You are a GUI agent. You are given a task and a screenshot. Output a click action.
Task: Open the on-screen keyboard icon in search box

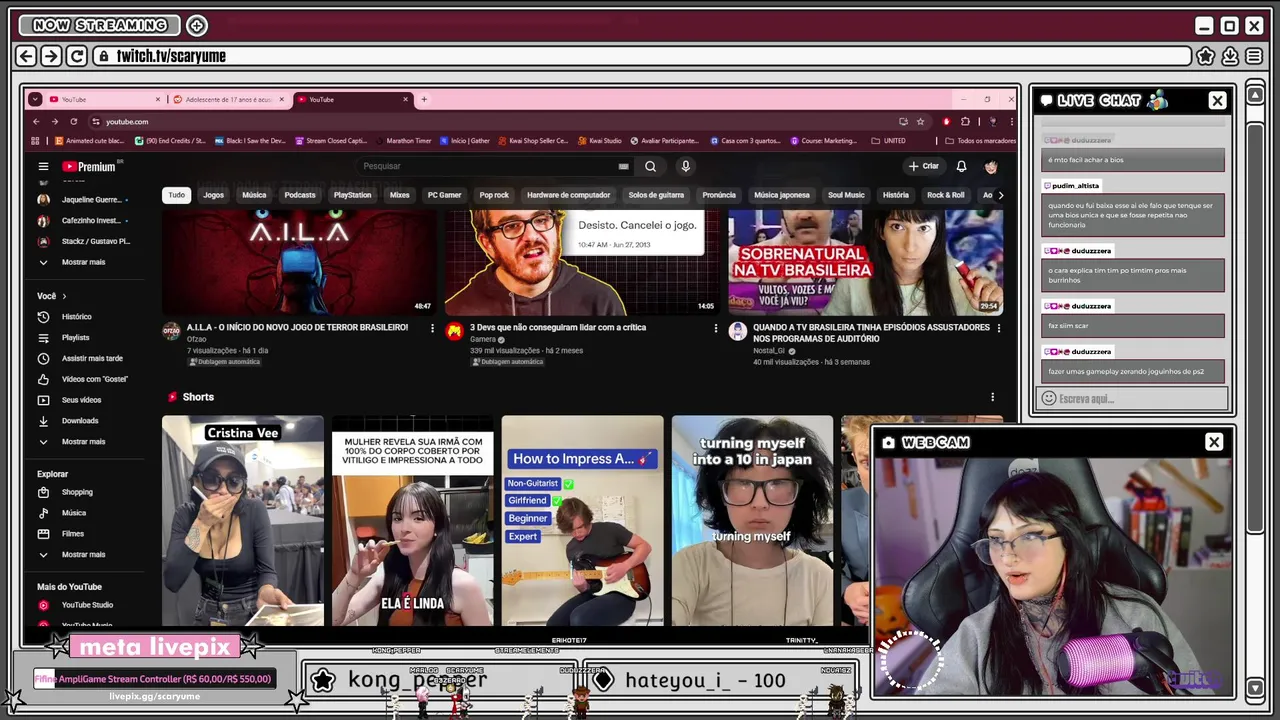(623, 167)
